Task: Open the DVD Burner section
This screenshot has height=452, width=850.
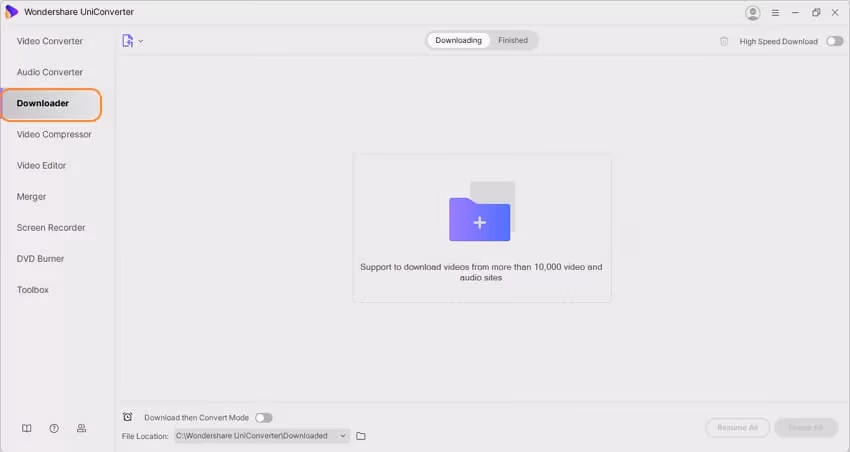Action: coord(40,259)
